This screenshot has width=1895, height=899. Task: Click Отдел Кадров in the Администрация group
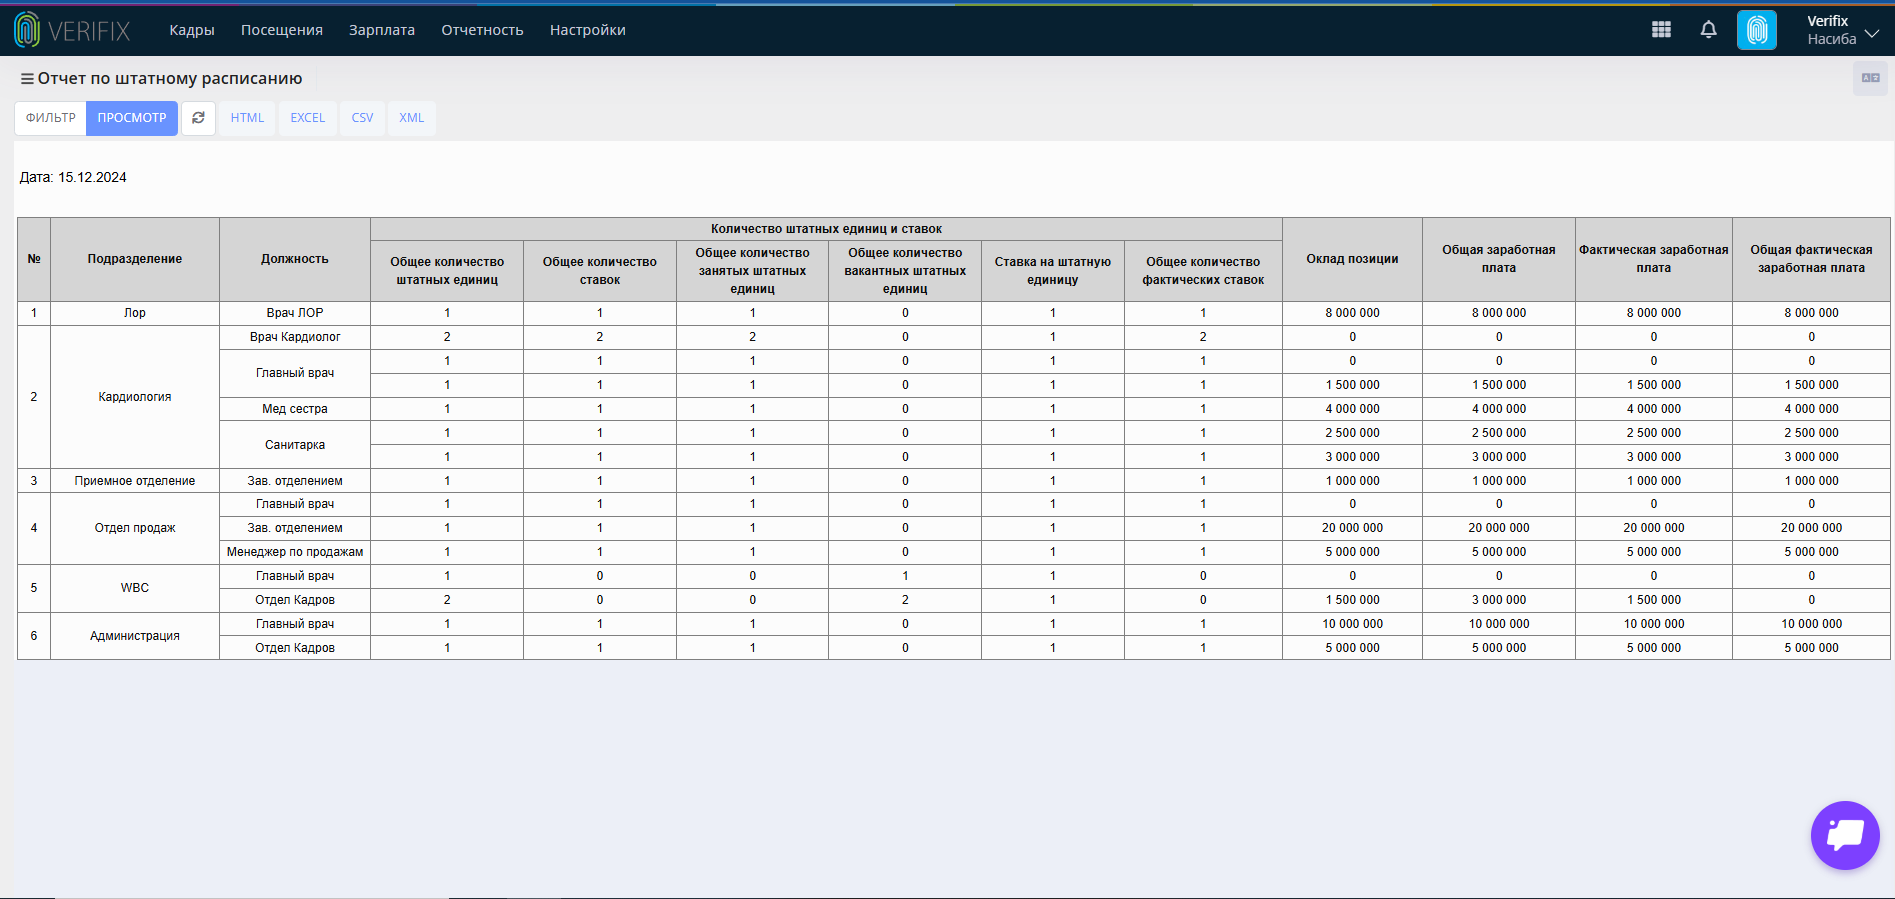[x=295, y=648]
